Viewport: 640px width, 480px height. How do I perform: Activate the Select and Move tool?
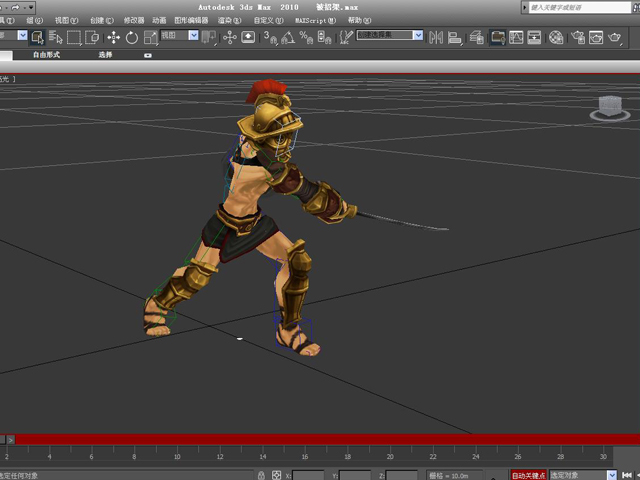(x=113, y=38)
